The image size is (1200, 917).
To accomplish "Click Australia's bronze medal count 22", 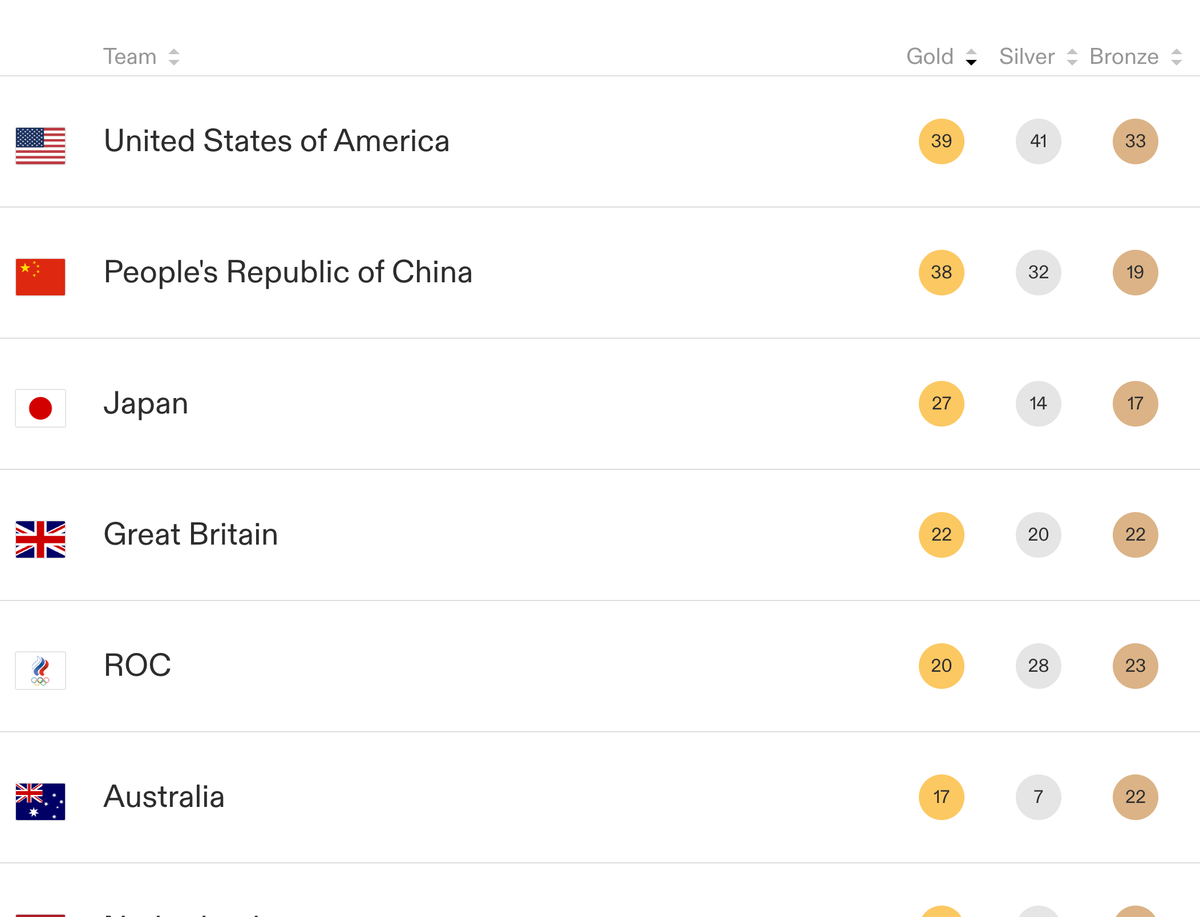I will point(1135,796).
